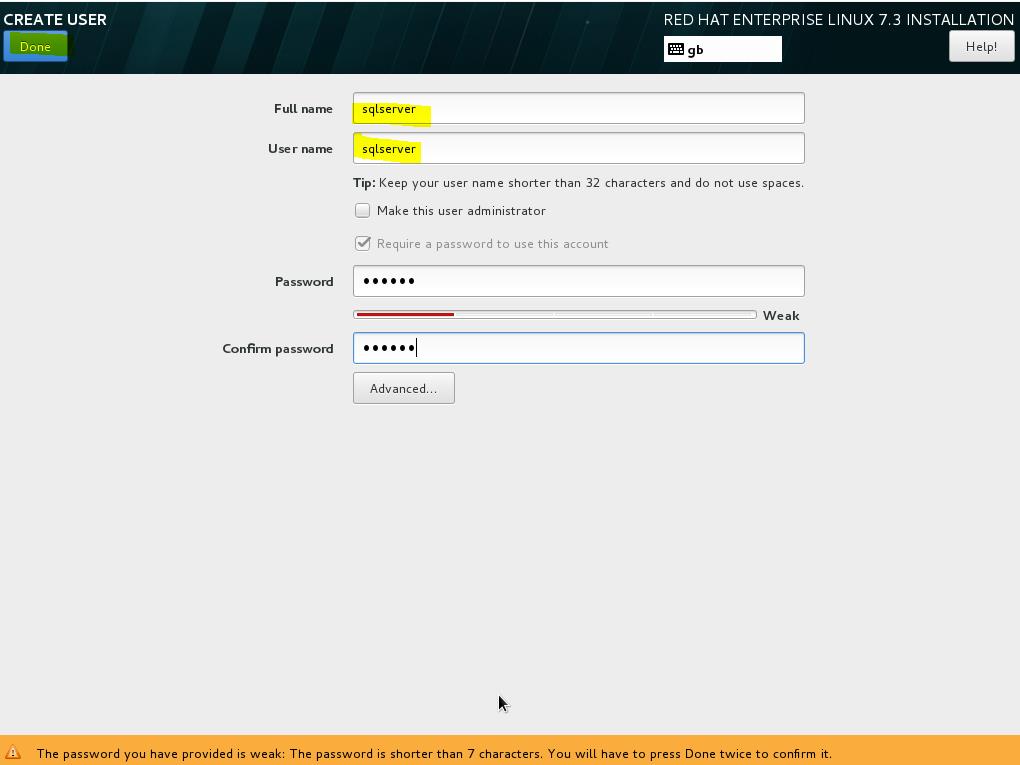Click the password strength bar
Image resolution: width=1020 pixels, height=765 pixels.
pyautogui.click(x=555, y=315)
